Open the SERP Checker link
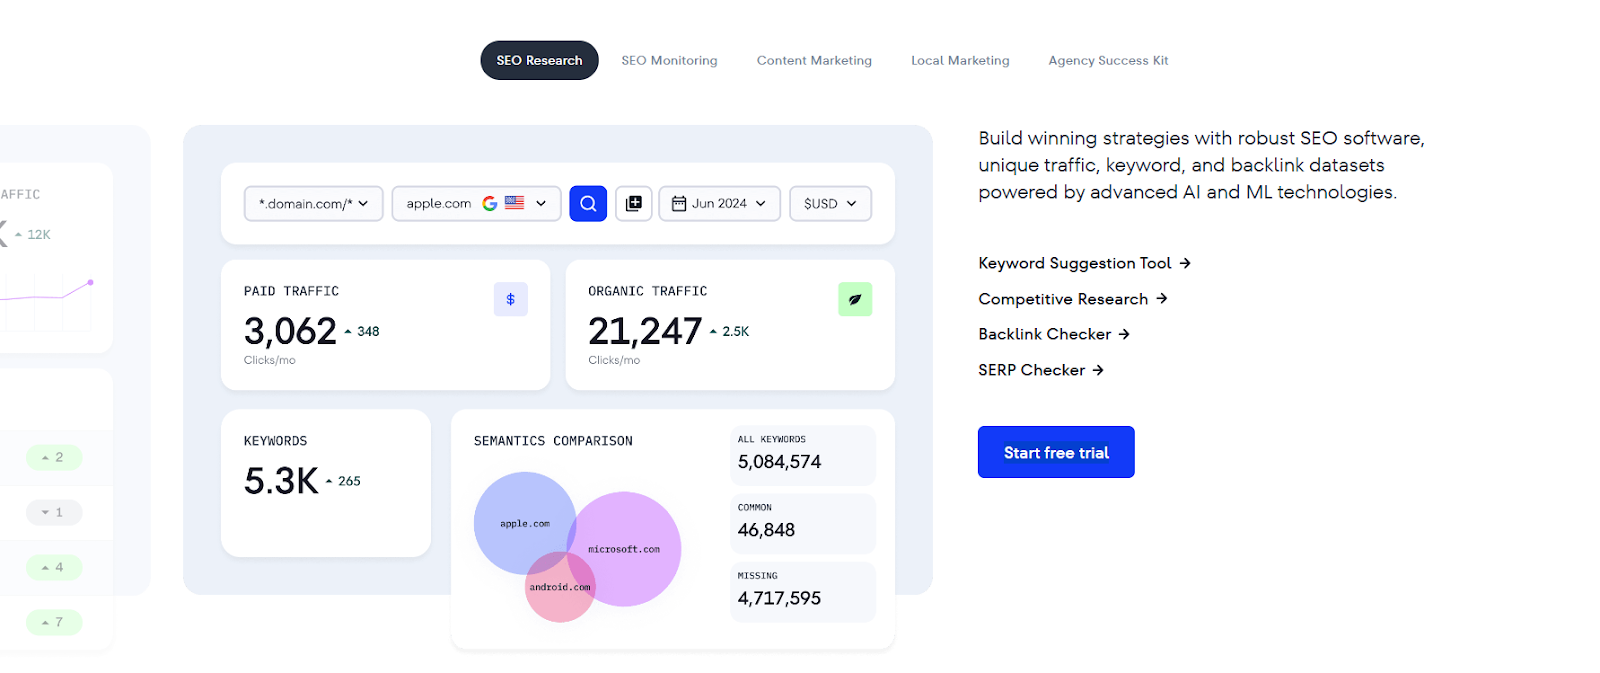 point(1041,370)
